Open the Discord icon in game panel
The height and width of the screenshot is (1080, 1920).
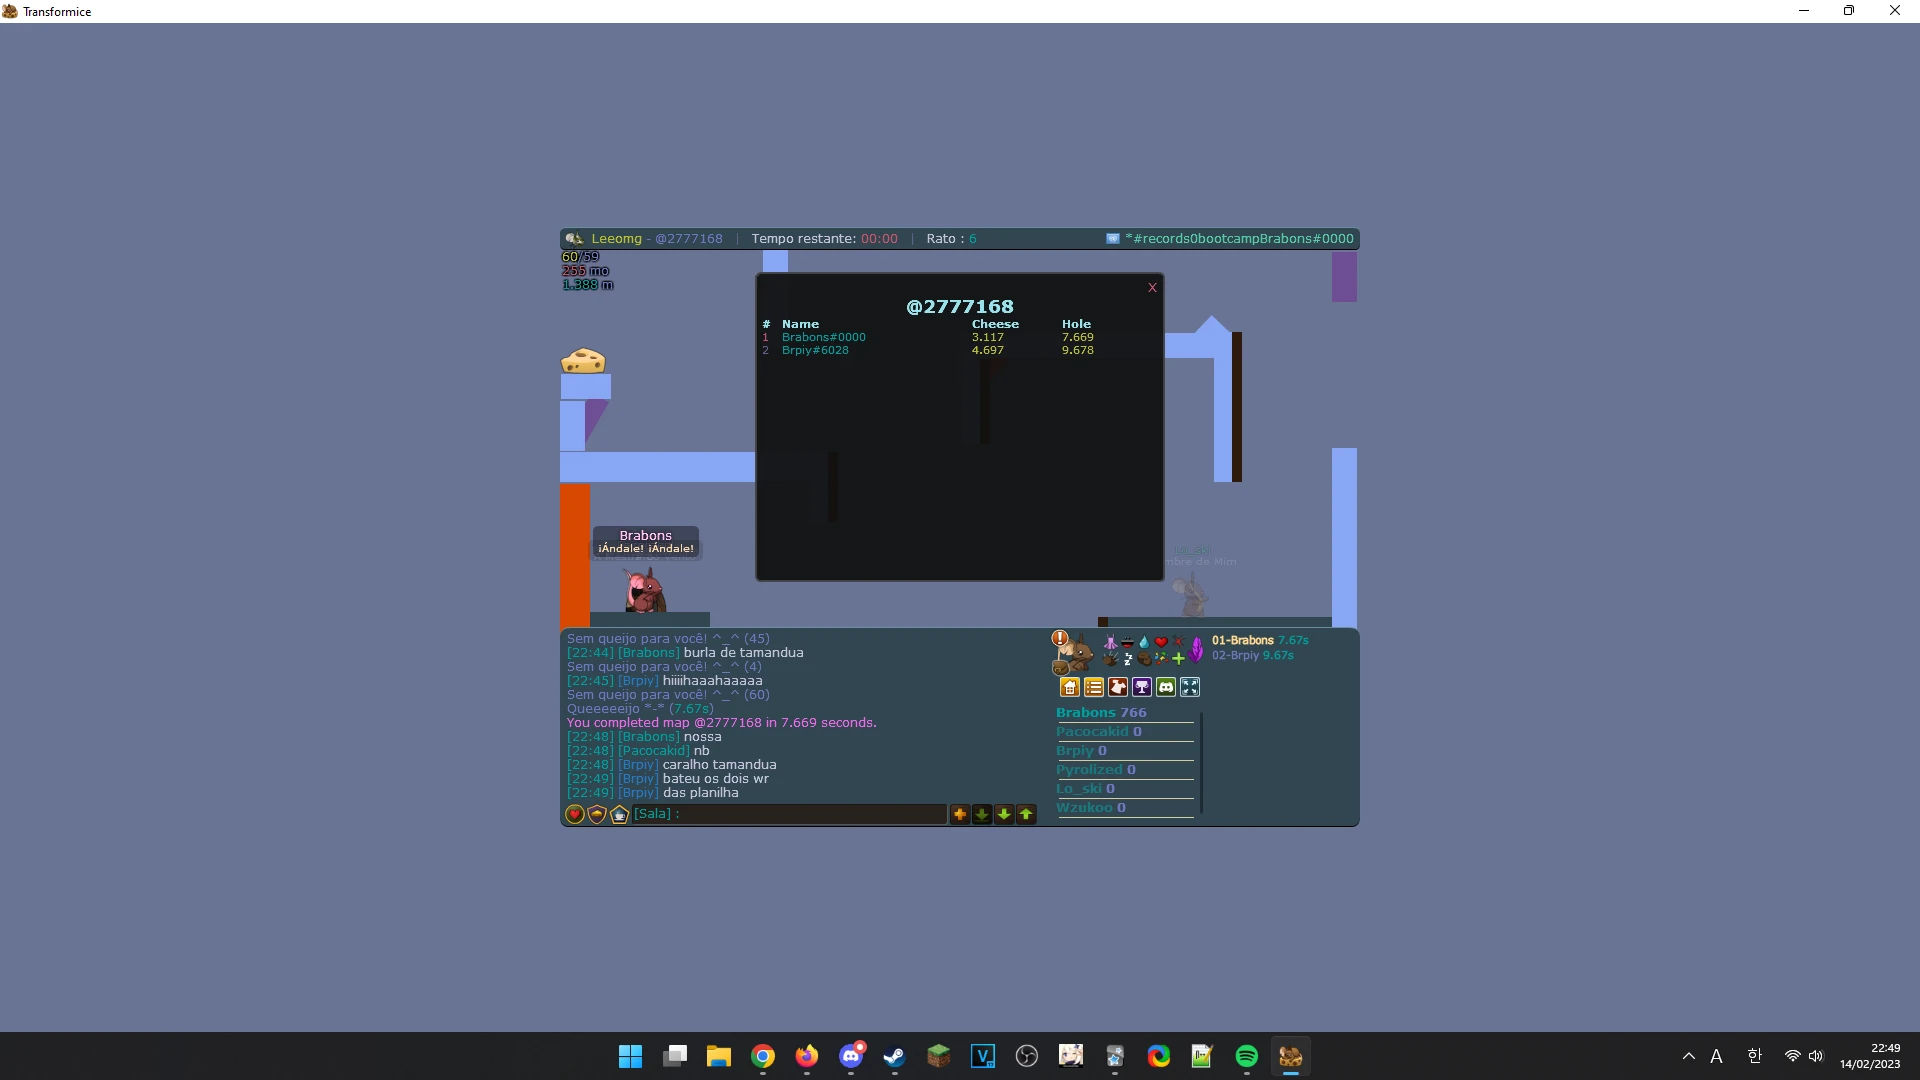pos(1166,687)
